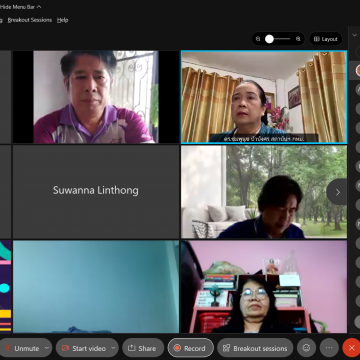Screen dimensions: 360x360
Task: Open video options arrow beside Start video
Action: 114,348
